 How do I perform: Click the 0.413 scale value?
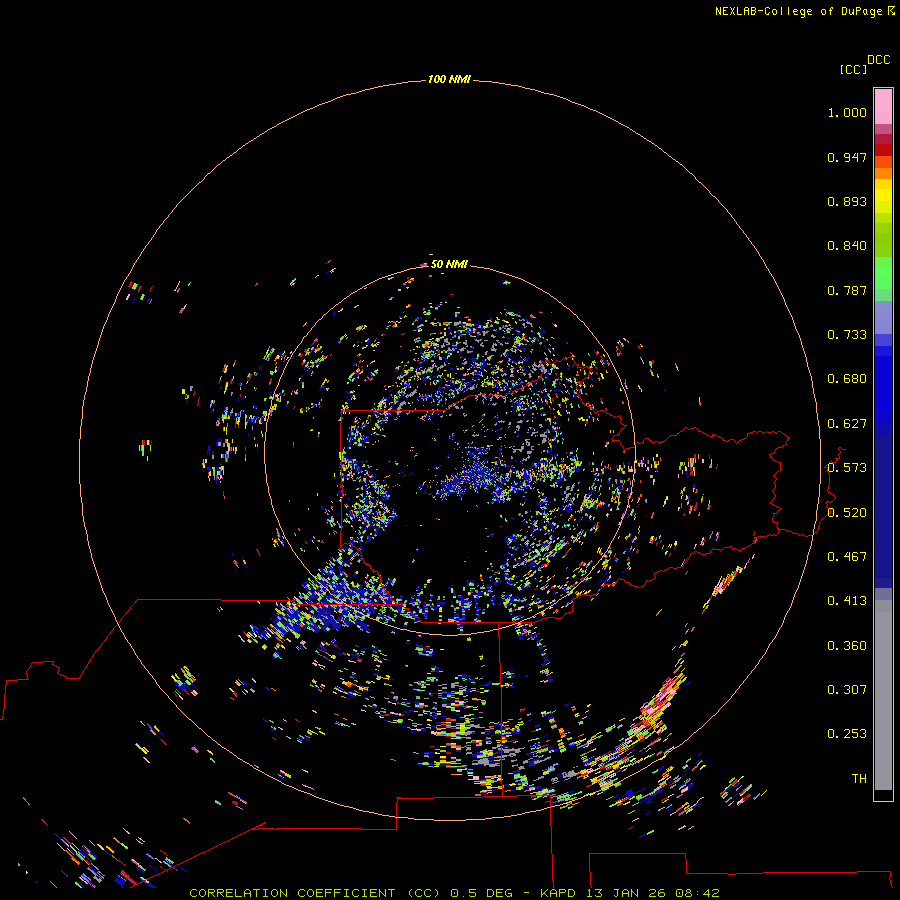(847, 601)
